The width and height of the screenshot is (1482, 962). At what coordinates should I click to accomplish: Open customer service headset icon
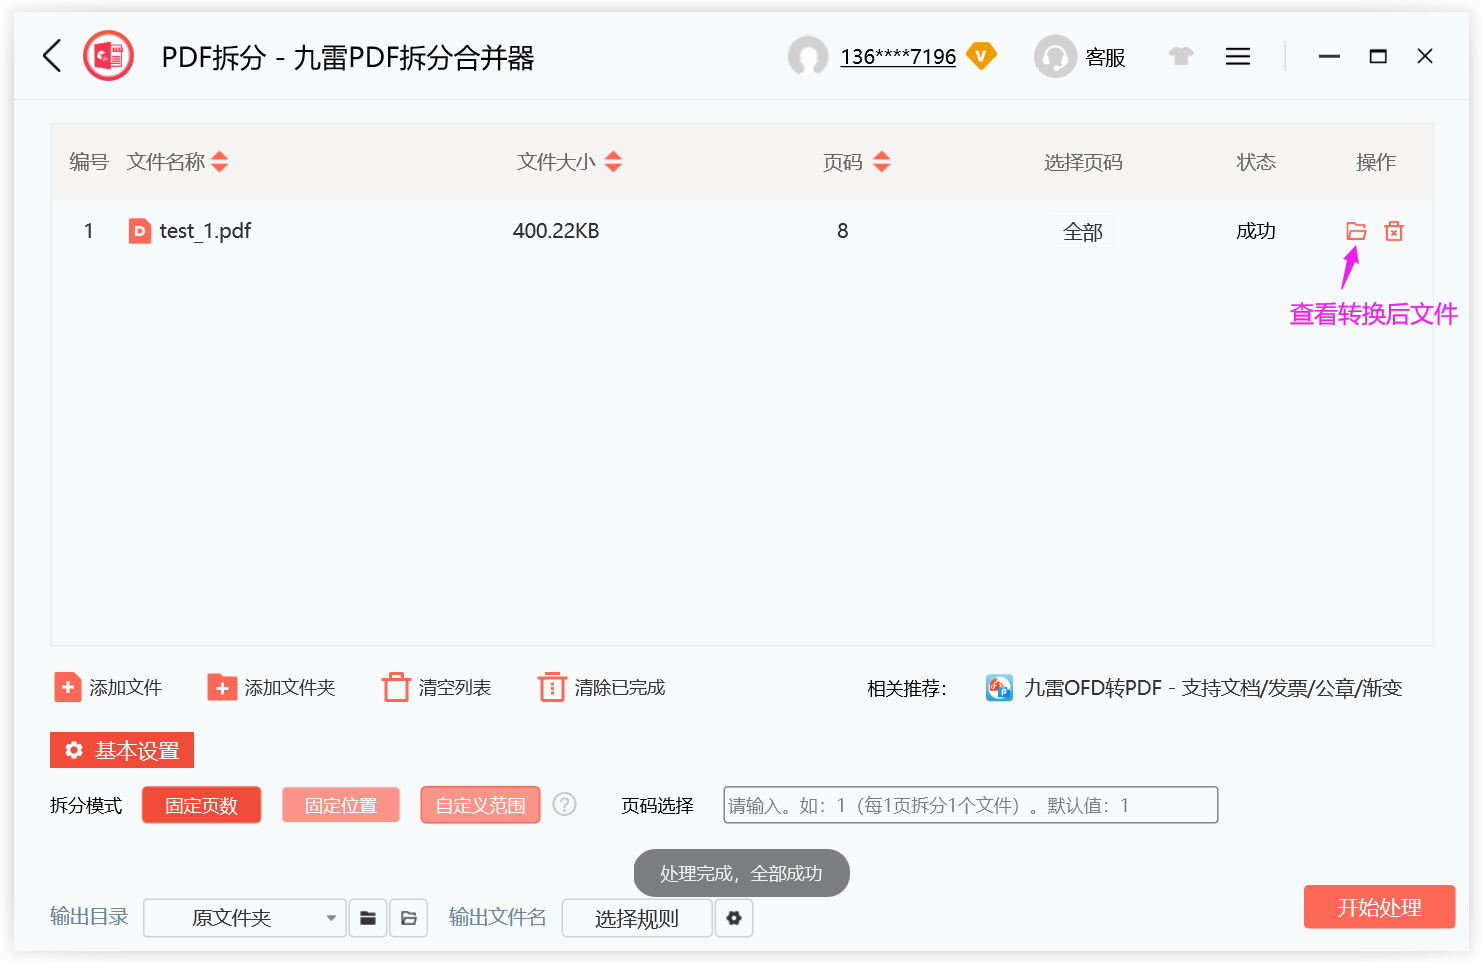(1055, 56)
